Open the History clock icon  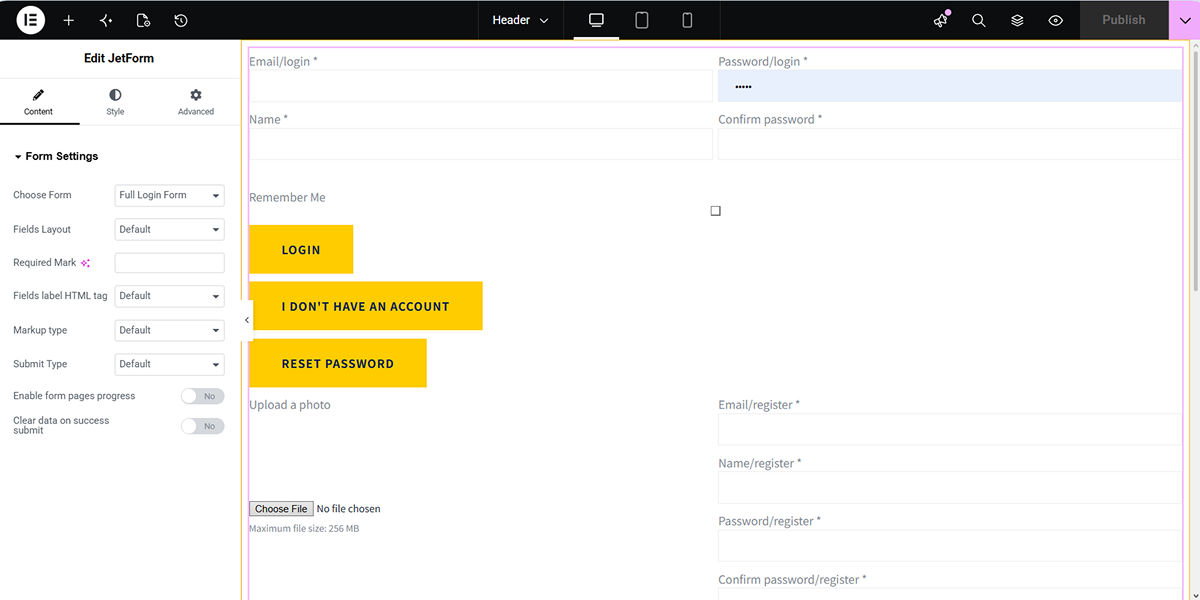point(181,20)
